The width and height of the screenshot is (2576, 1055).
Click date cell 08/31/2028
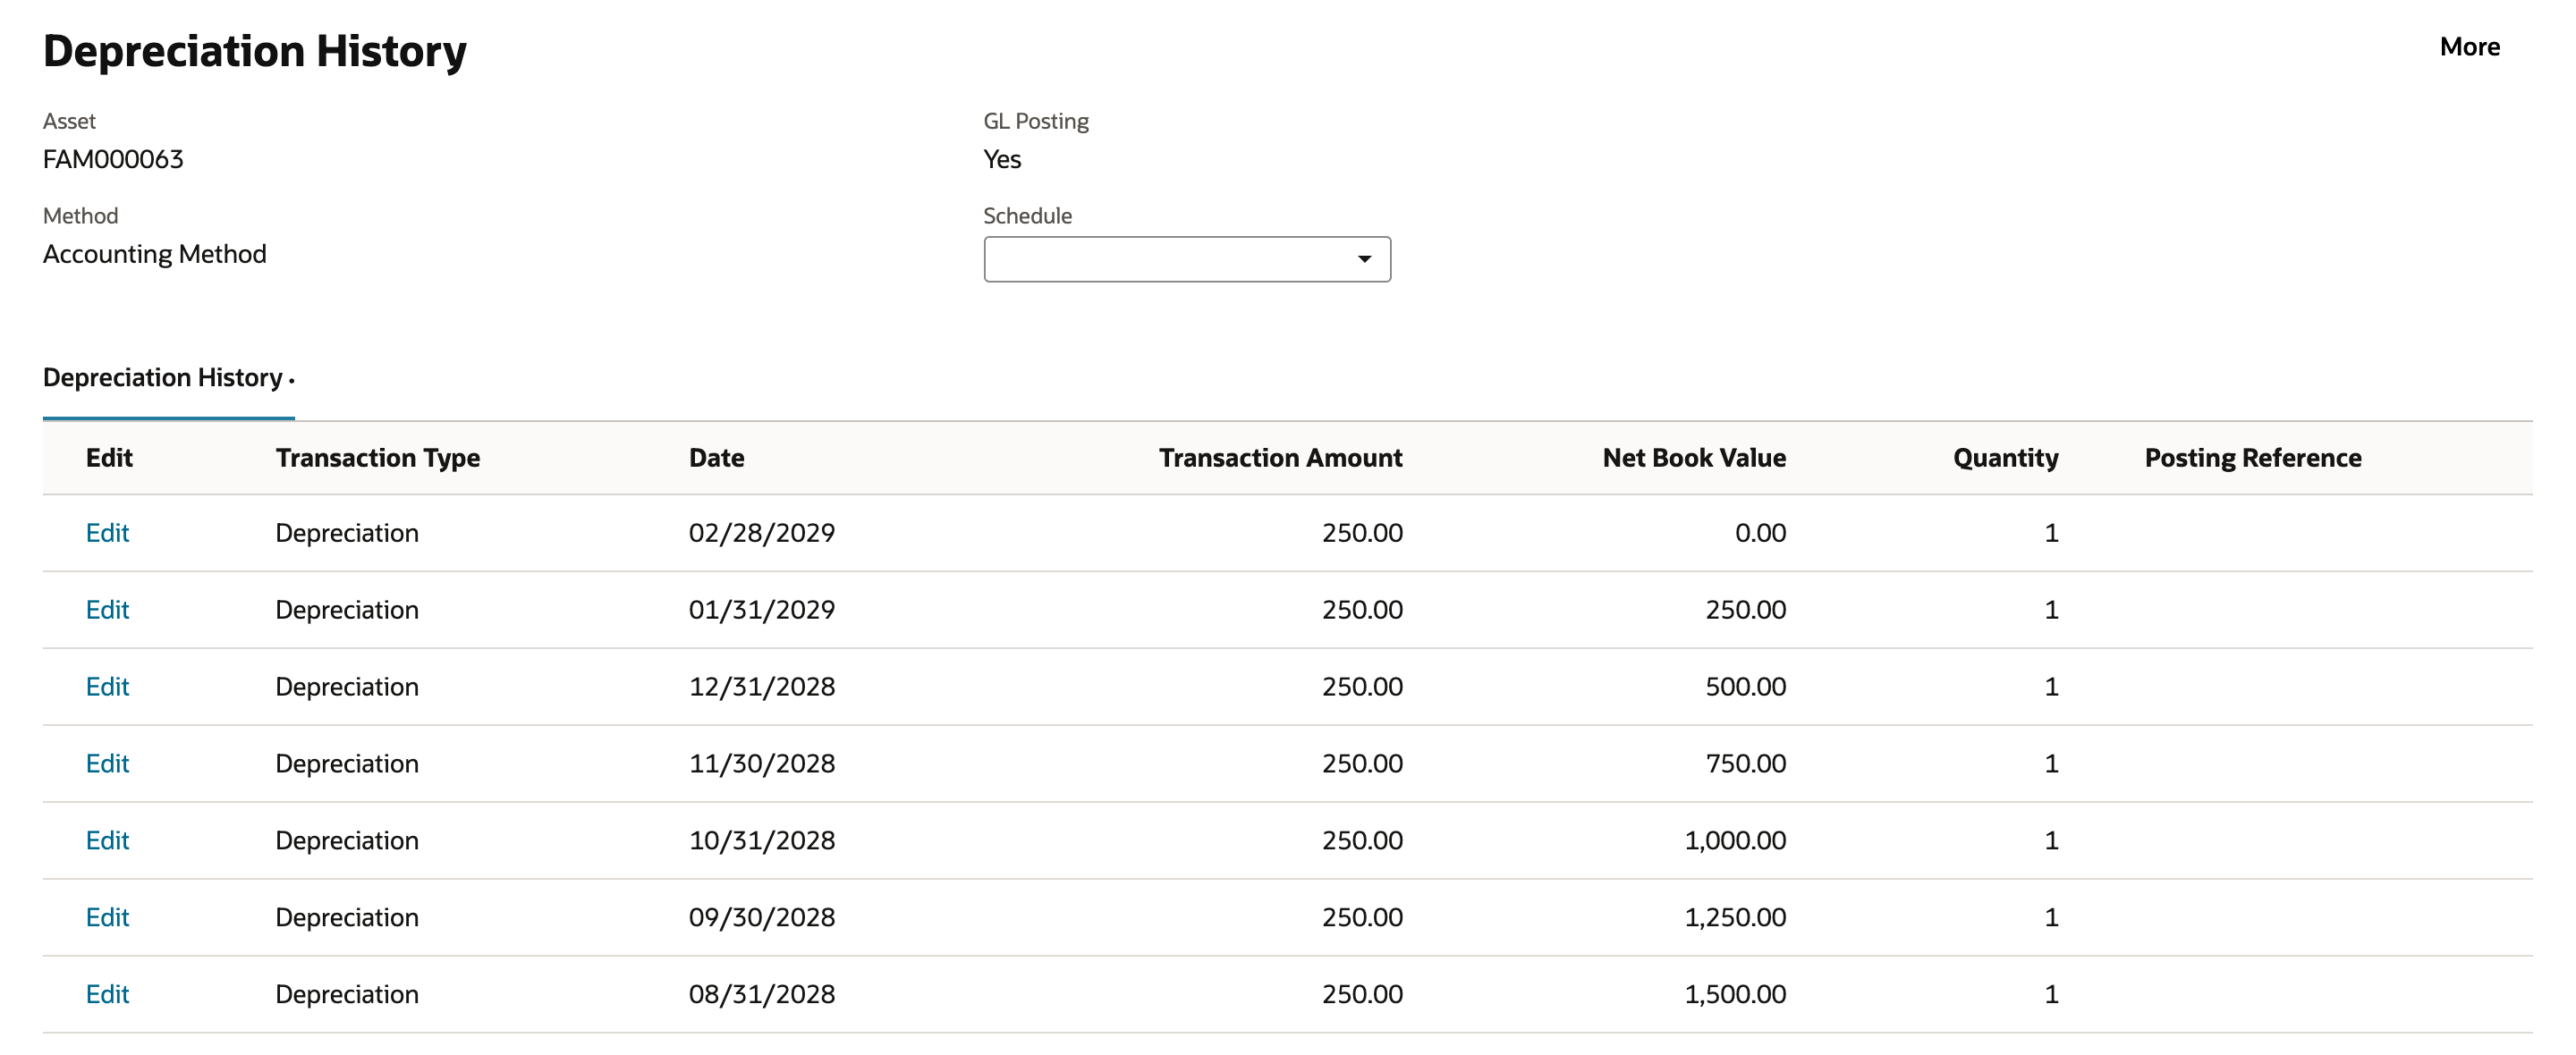pos(762,995)
